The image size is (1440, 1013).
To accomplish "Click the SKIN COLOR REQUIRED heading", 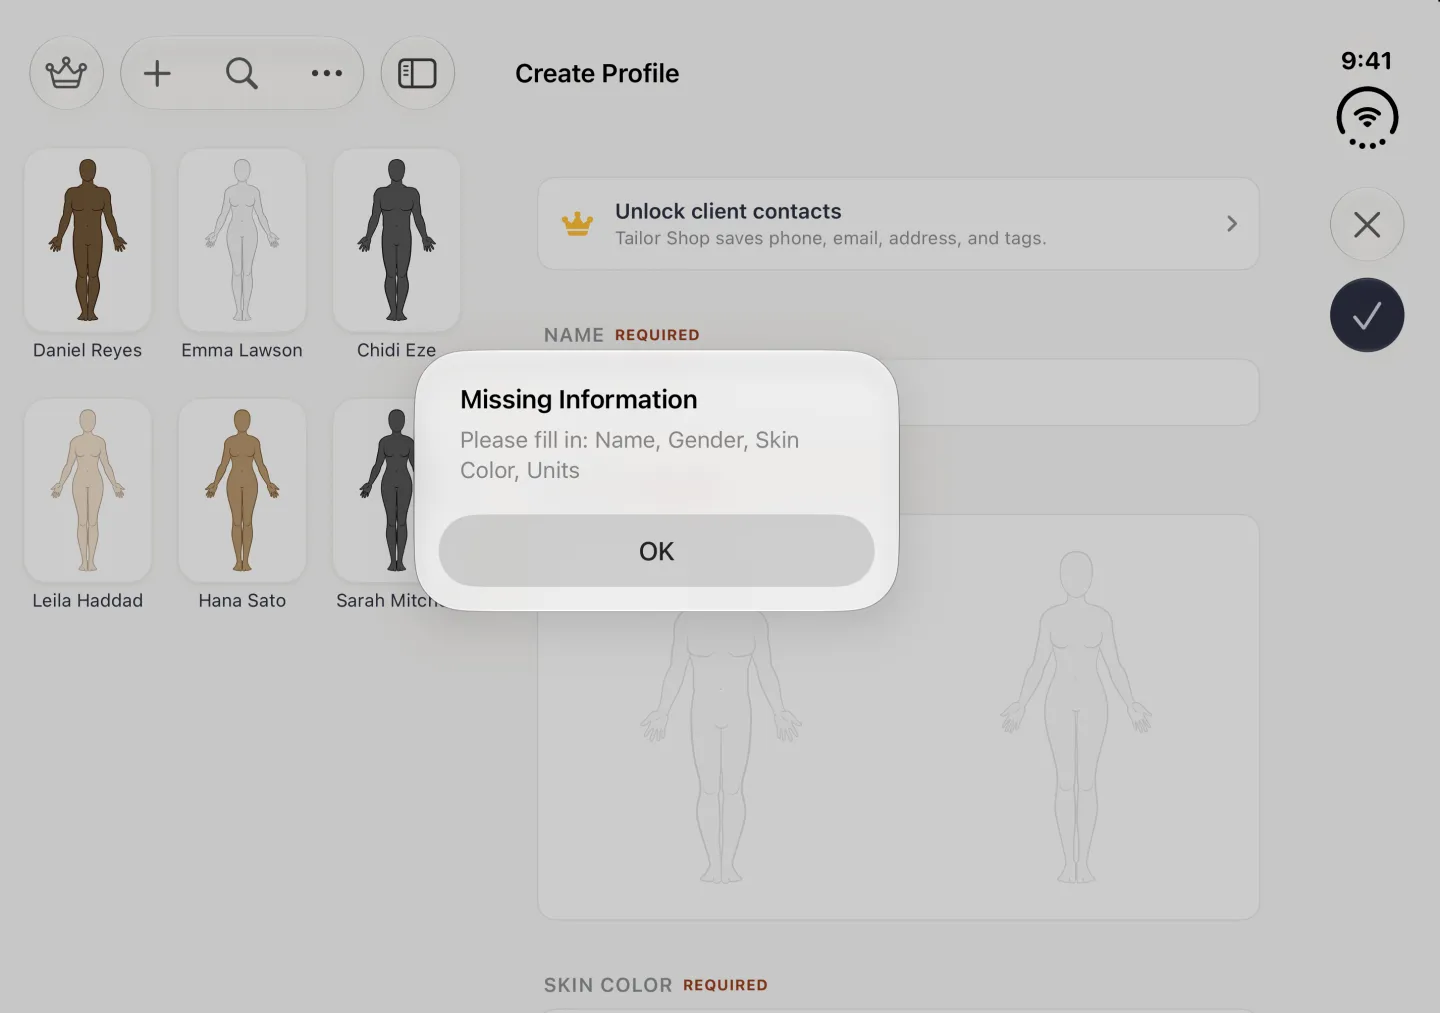I will point(656,985).
